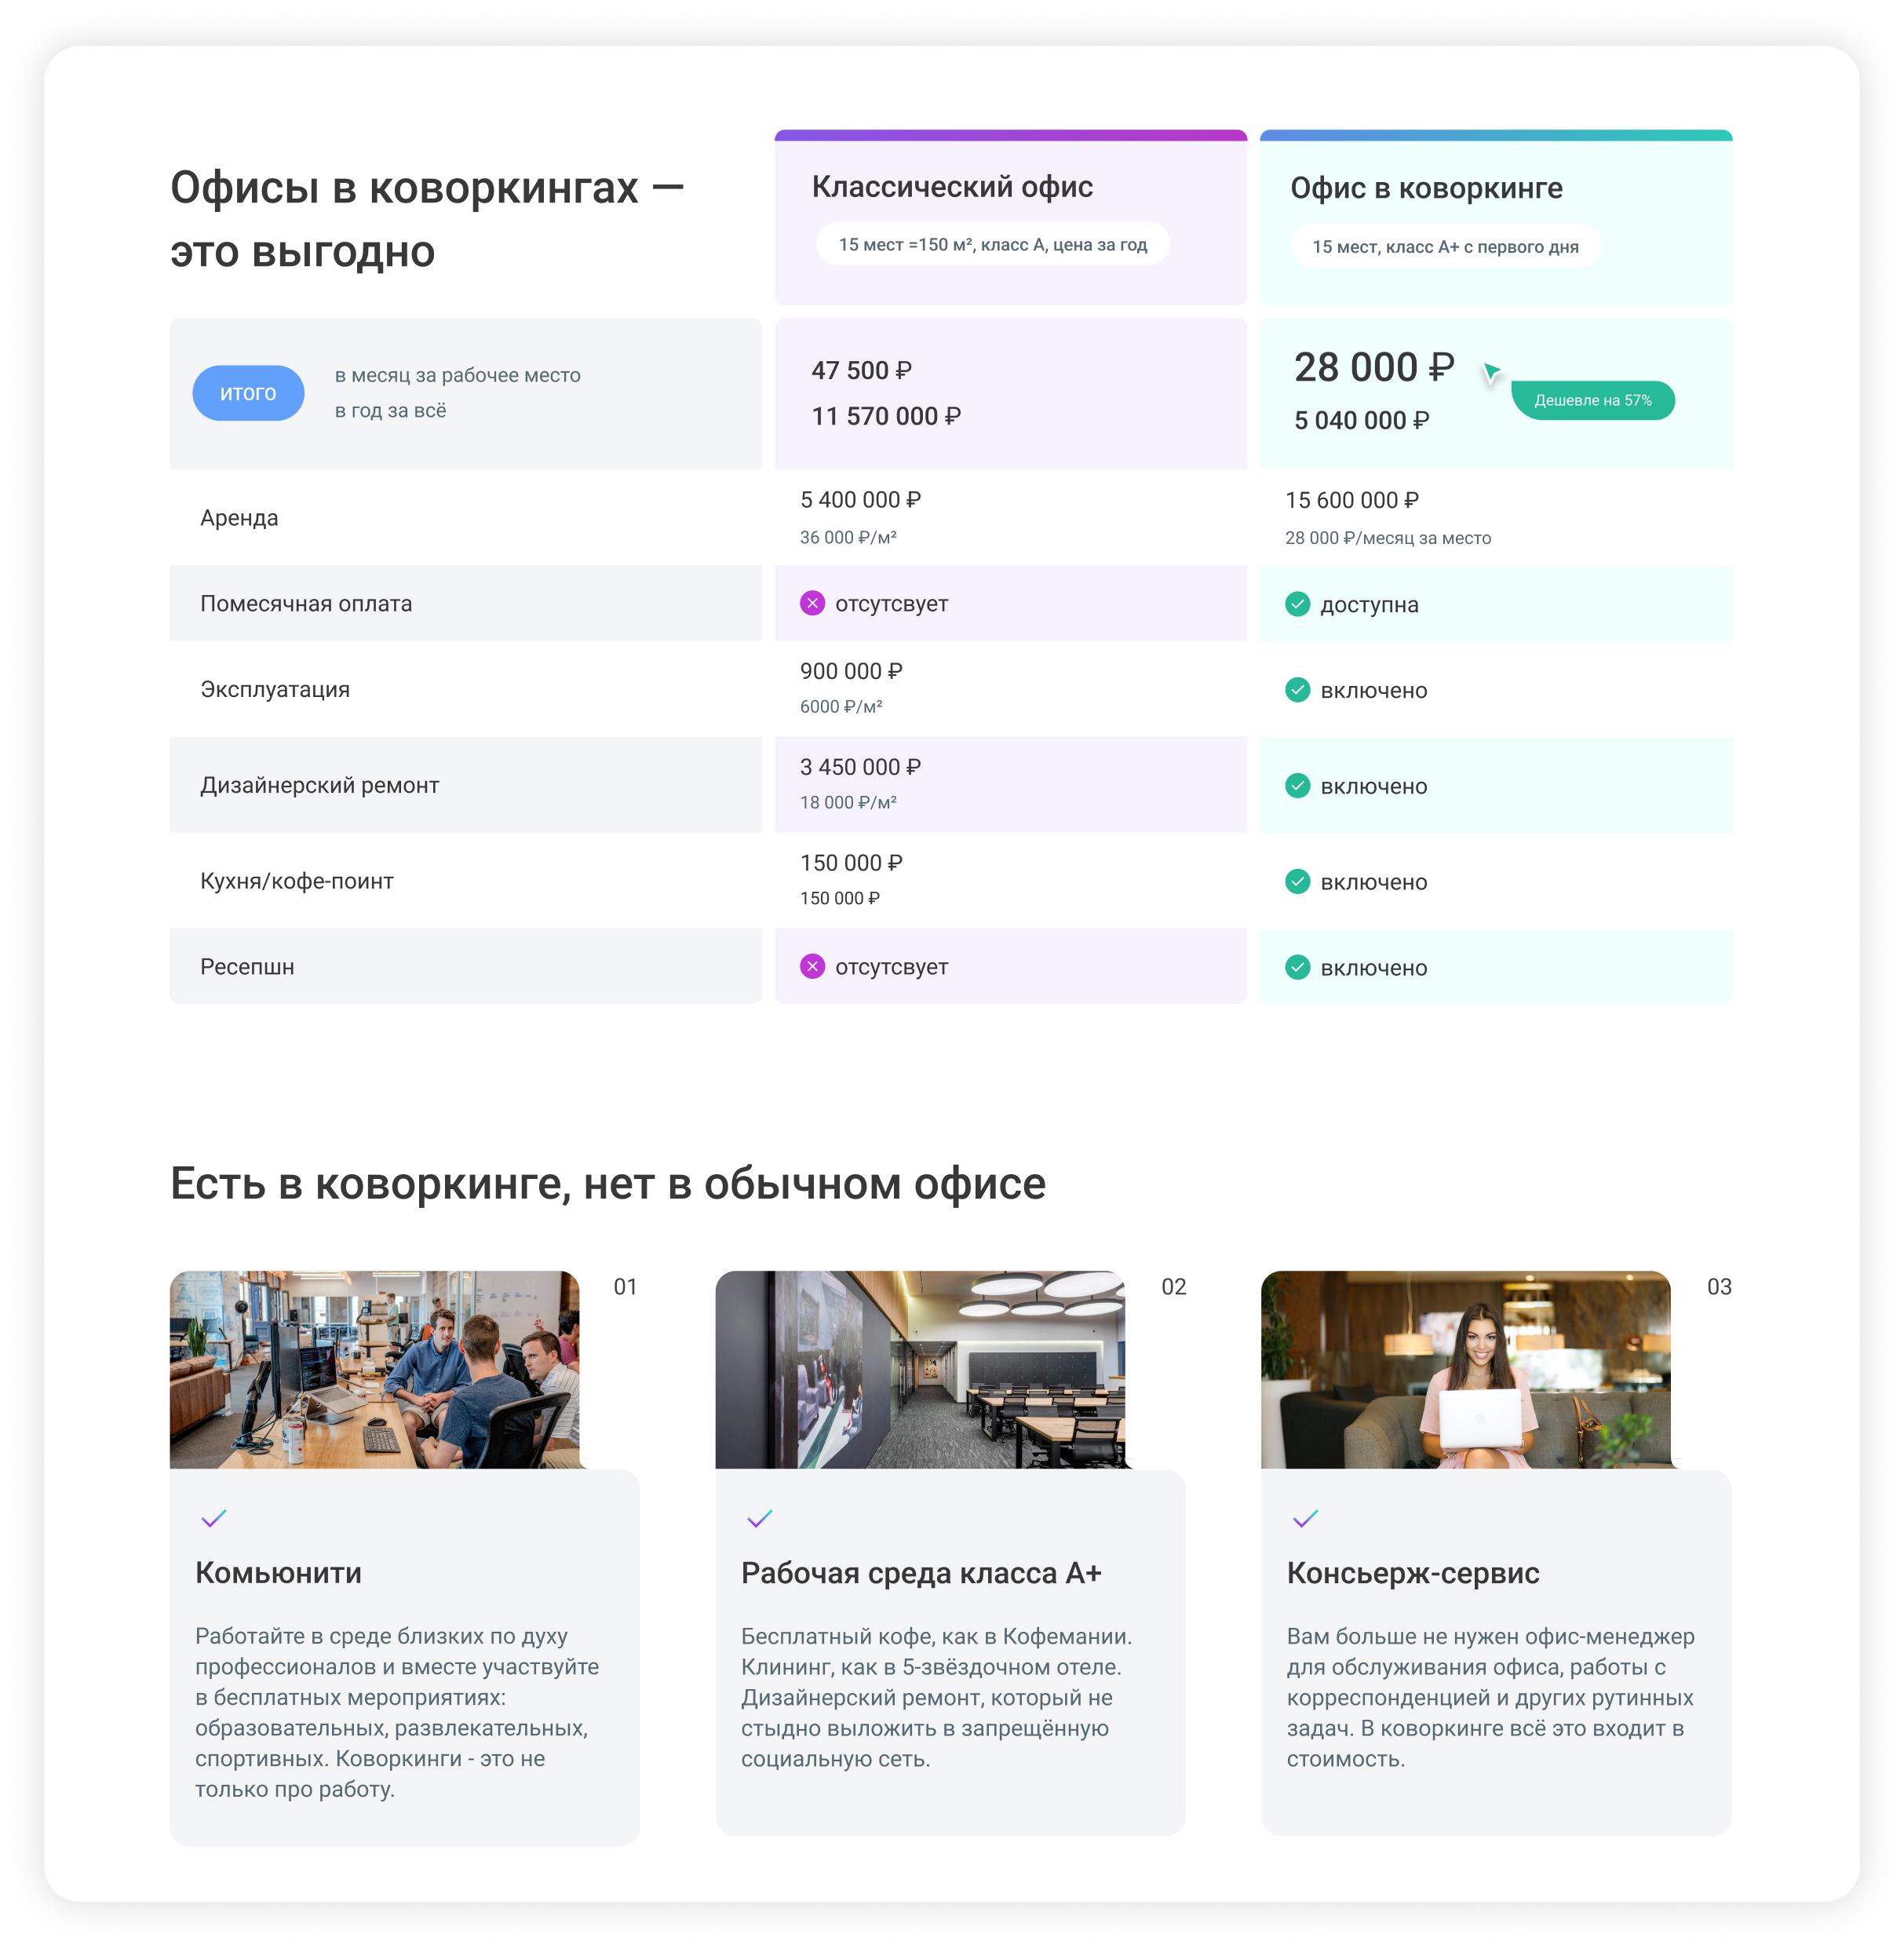Select the Классический офис column header
Screen dimensions: 1904x1945
coord(952,187)
